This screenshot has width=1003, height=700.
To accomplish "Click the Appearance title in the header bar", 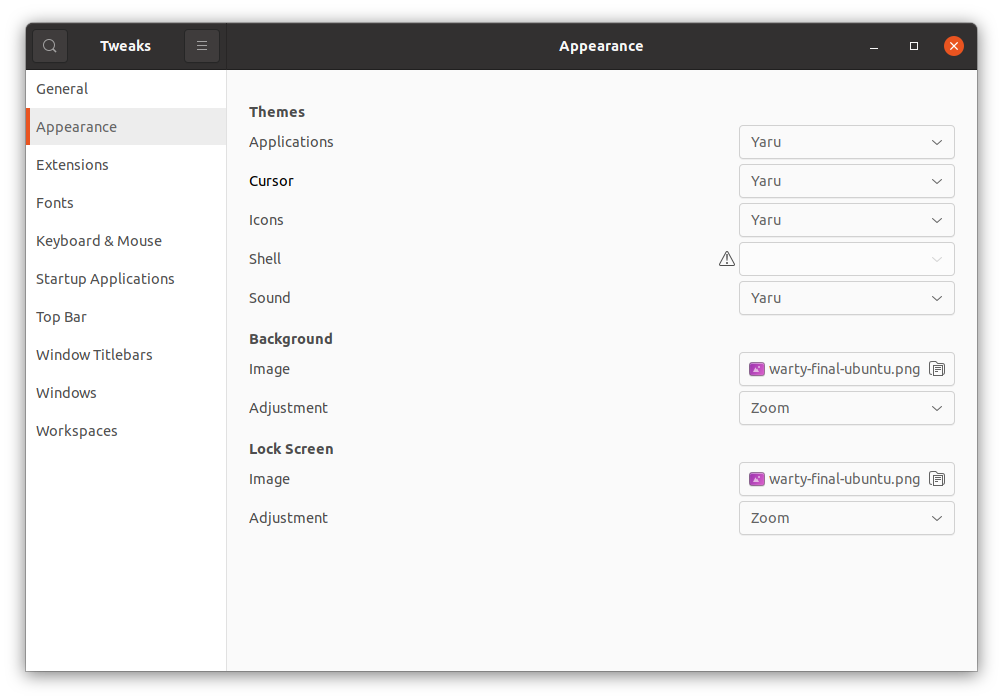I will point(601,46).
